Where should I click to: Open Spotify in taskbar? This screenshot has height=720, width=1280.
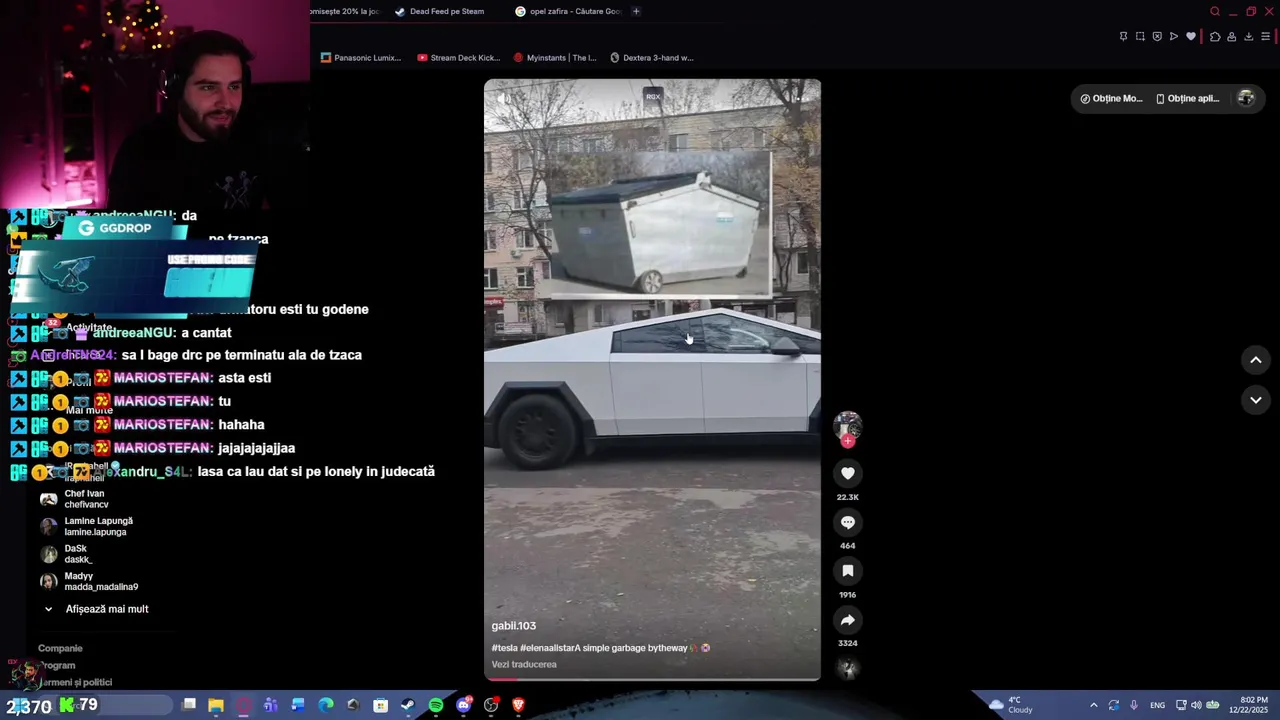(436, 705)
